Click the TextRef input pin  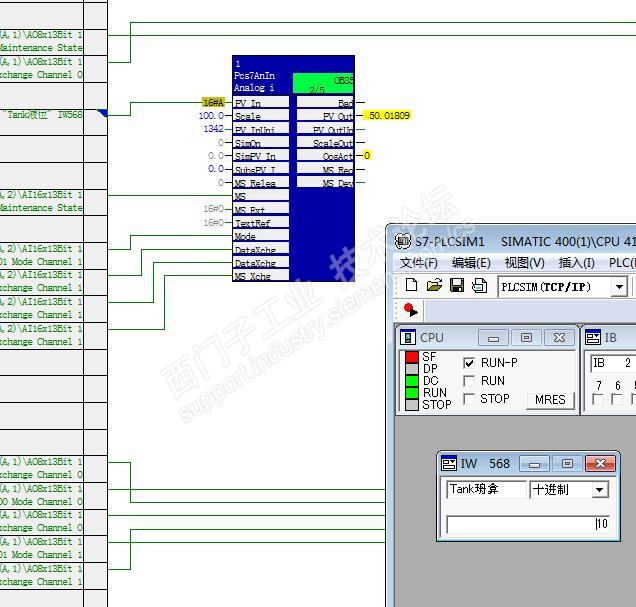point(261,222)
